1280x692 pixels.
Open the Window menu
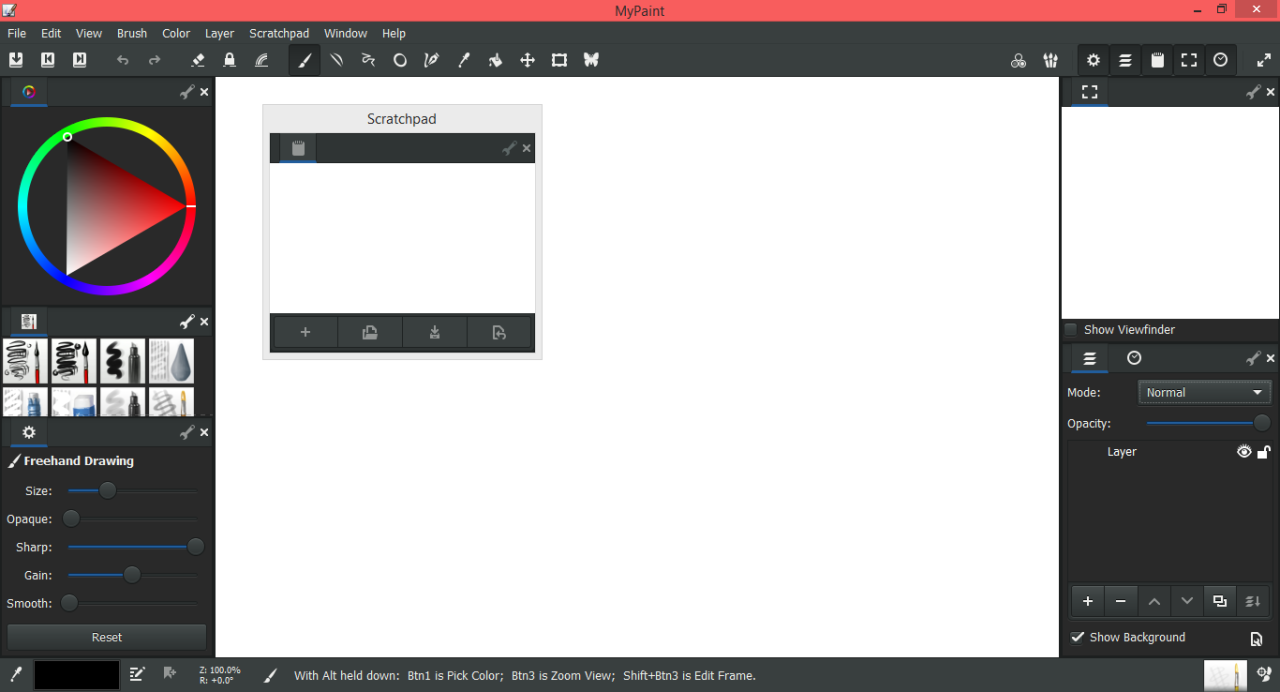tap(346, 33)
